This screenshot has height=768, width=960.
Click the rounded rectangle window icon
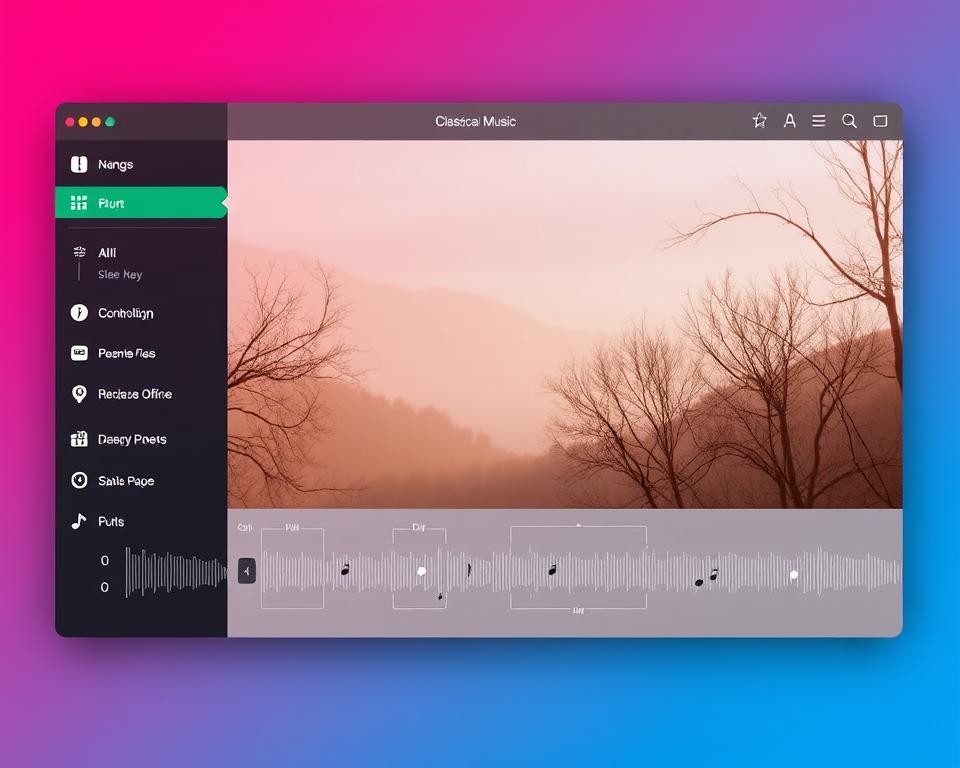click(880, 121)
